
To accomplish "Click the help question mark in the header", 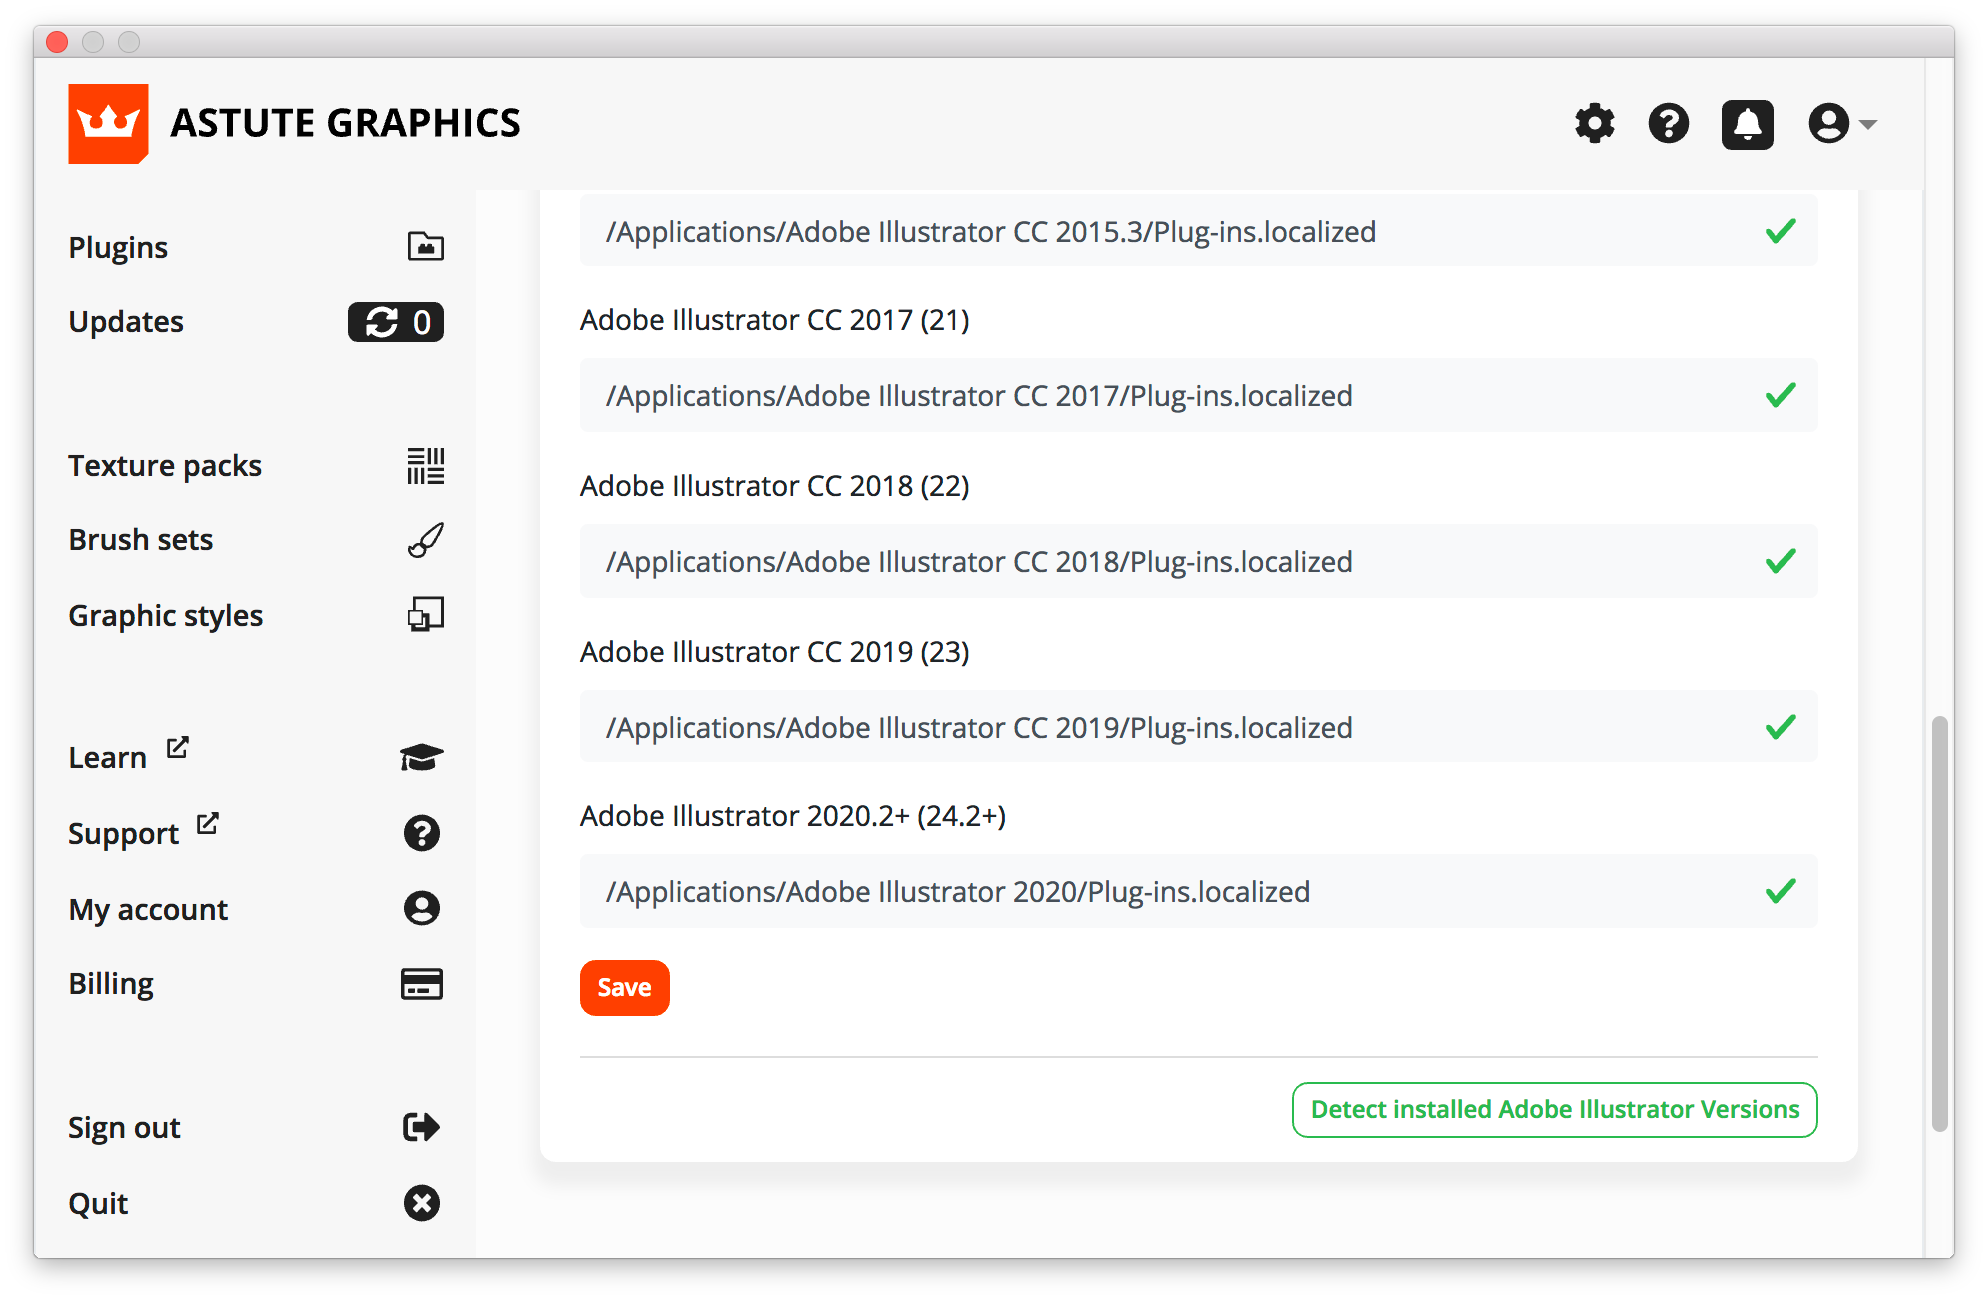I will (x=1668, y=124).
